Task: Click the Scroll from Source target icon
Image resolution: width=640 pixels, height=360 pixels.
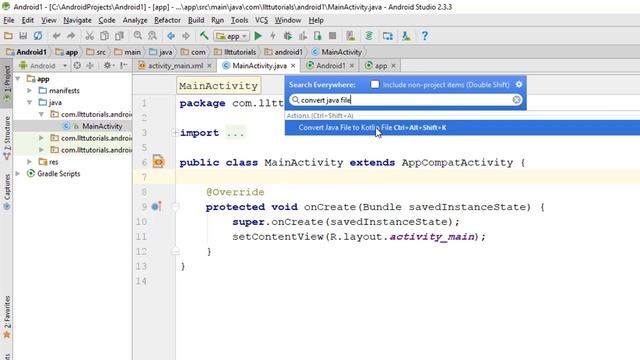Action: pyautogui.click(x=77, y=65)
